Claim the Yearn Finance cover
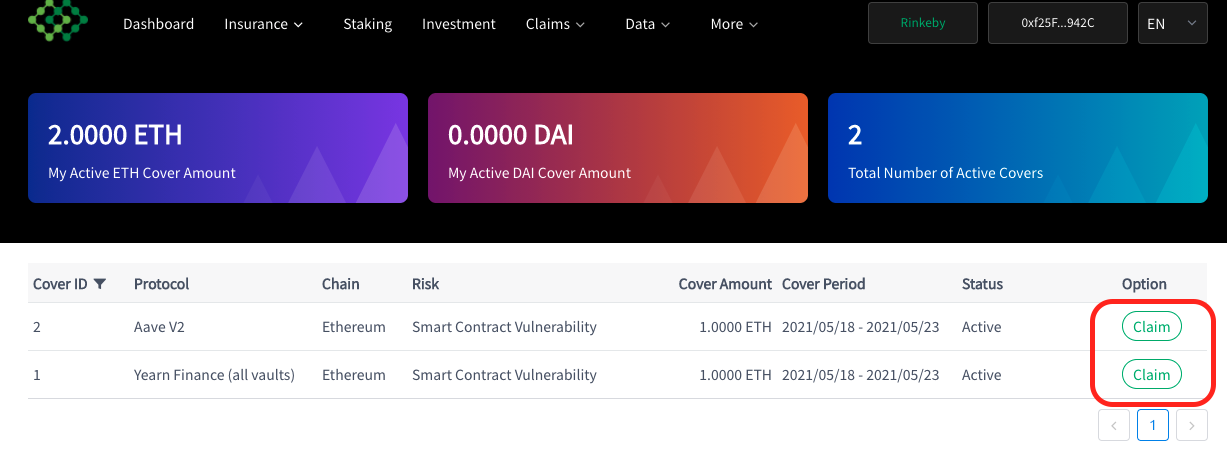 [1152, 375]
